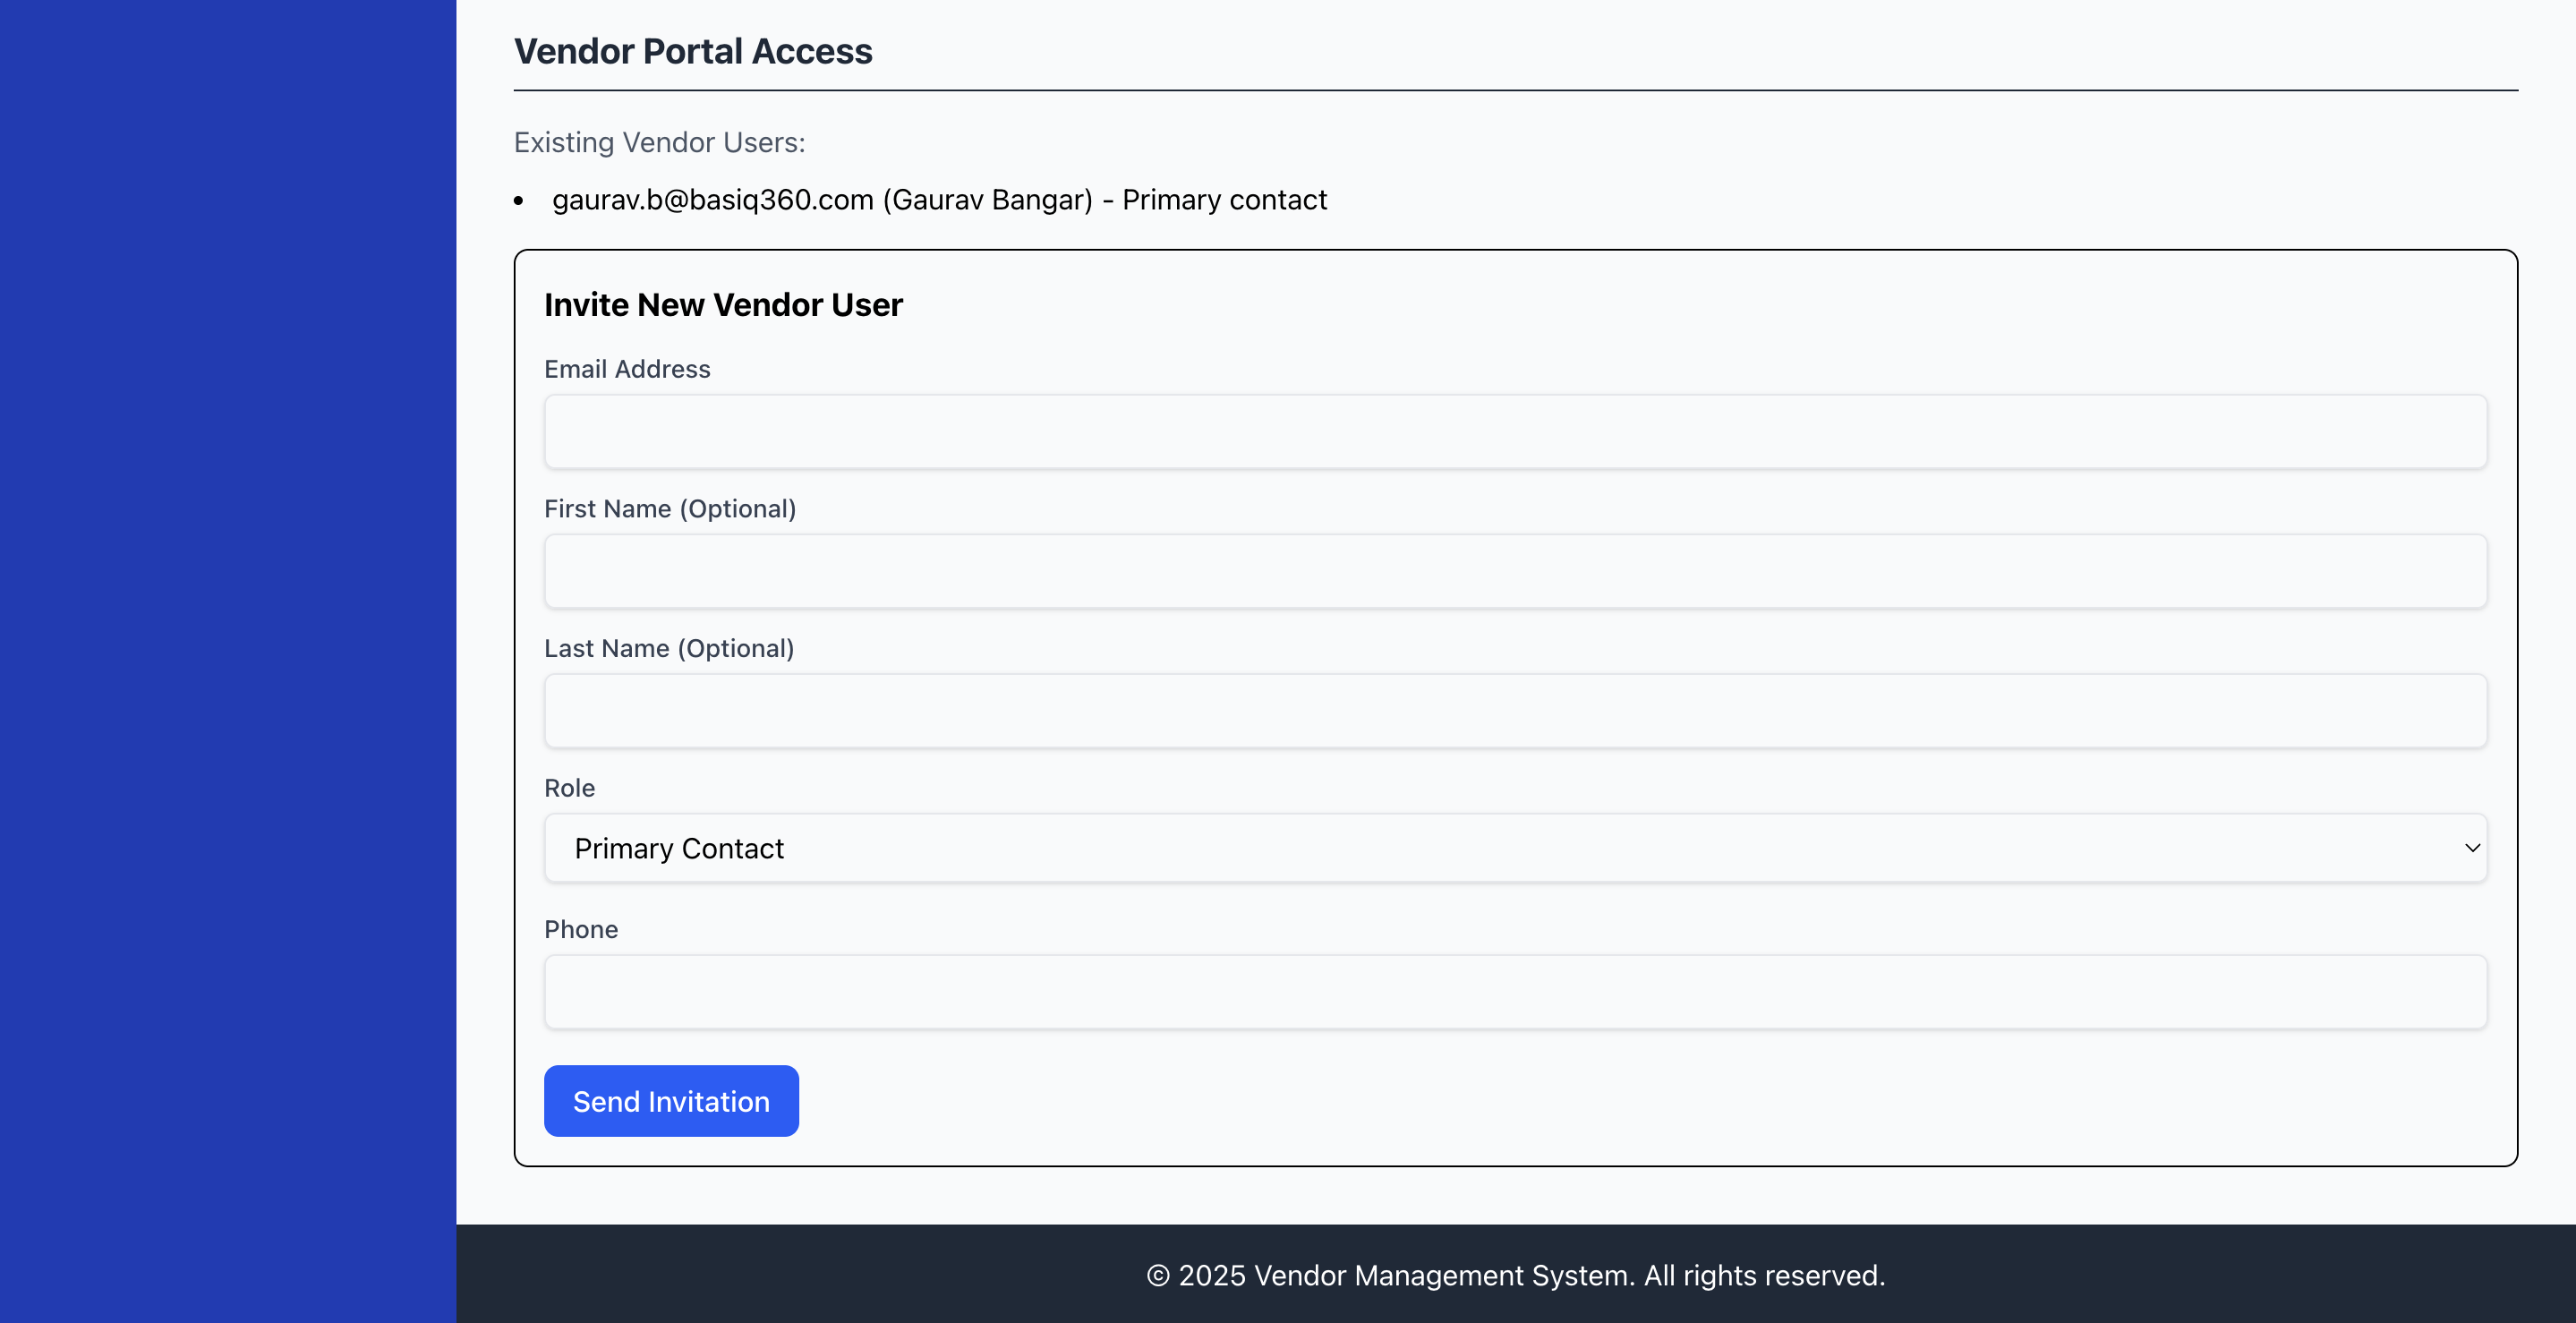
Task: Click the Last Name (Optional) label
Action: 669,648
